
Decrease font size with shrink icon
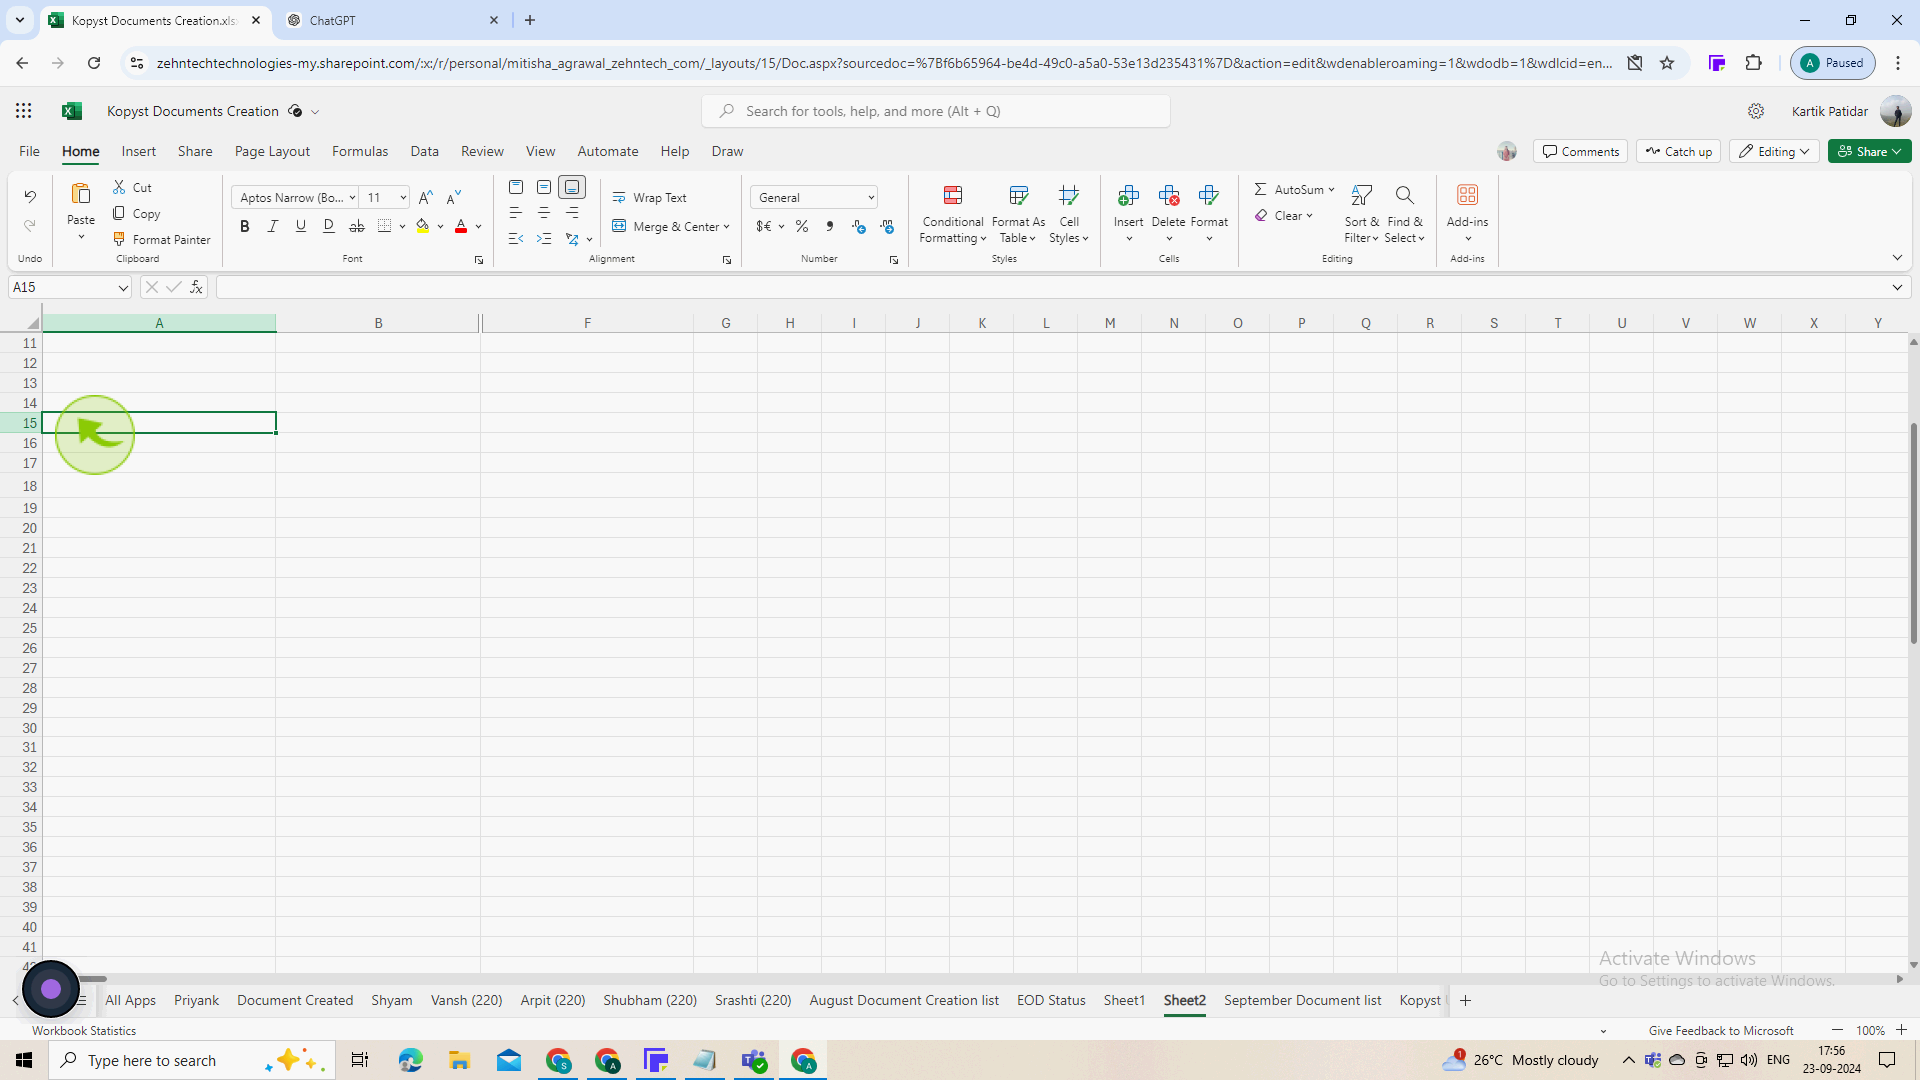[x=454, y=197]
